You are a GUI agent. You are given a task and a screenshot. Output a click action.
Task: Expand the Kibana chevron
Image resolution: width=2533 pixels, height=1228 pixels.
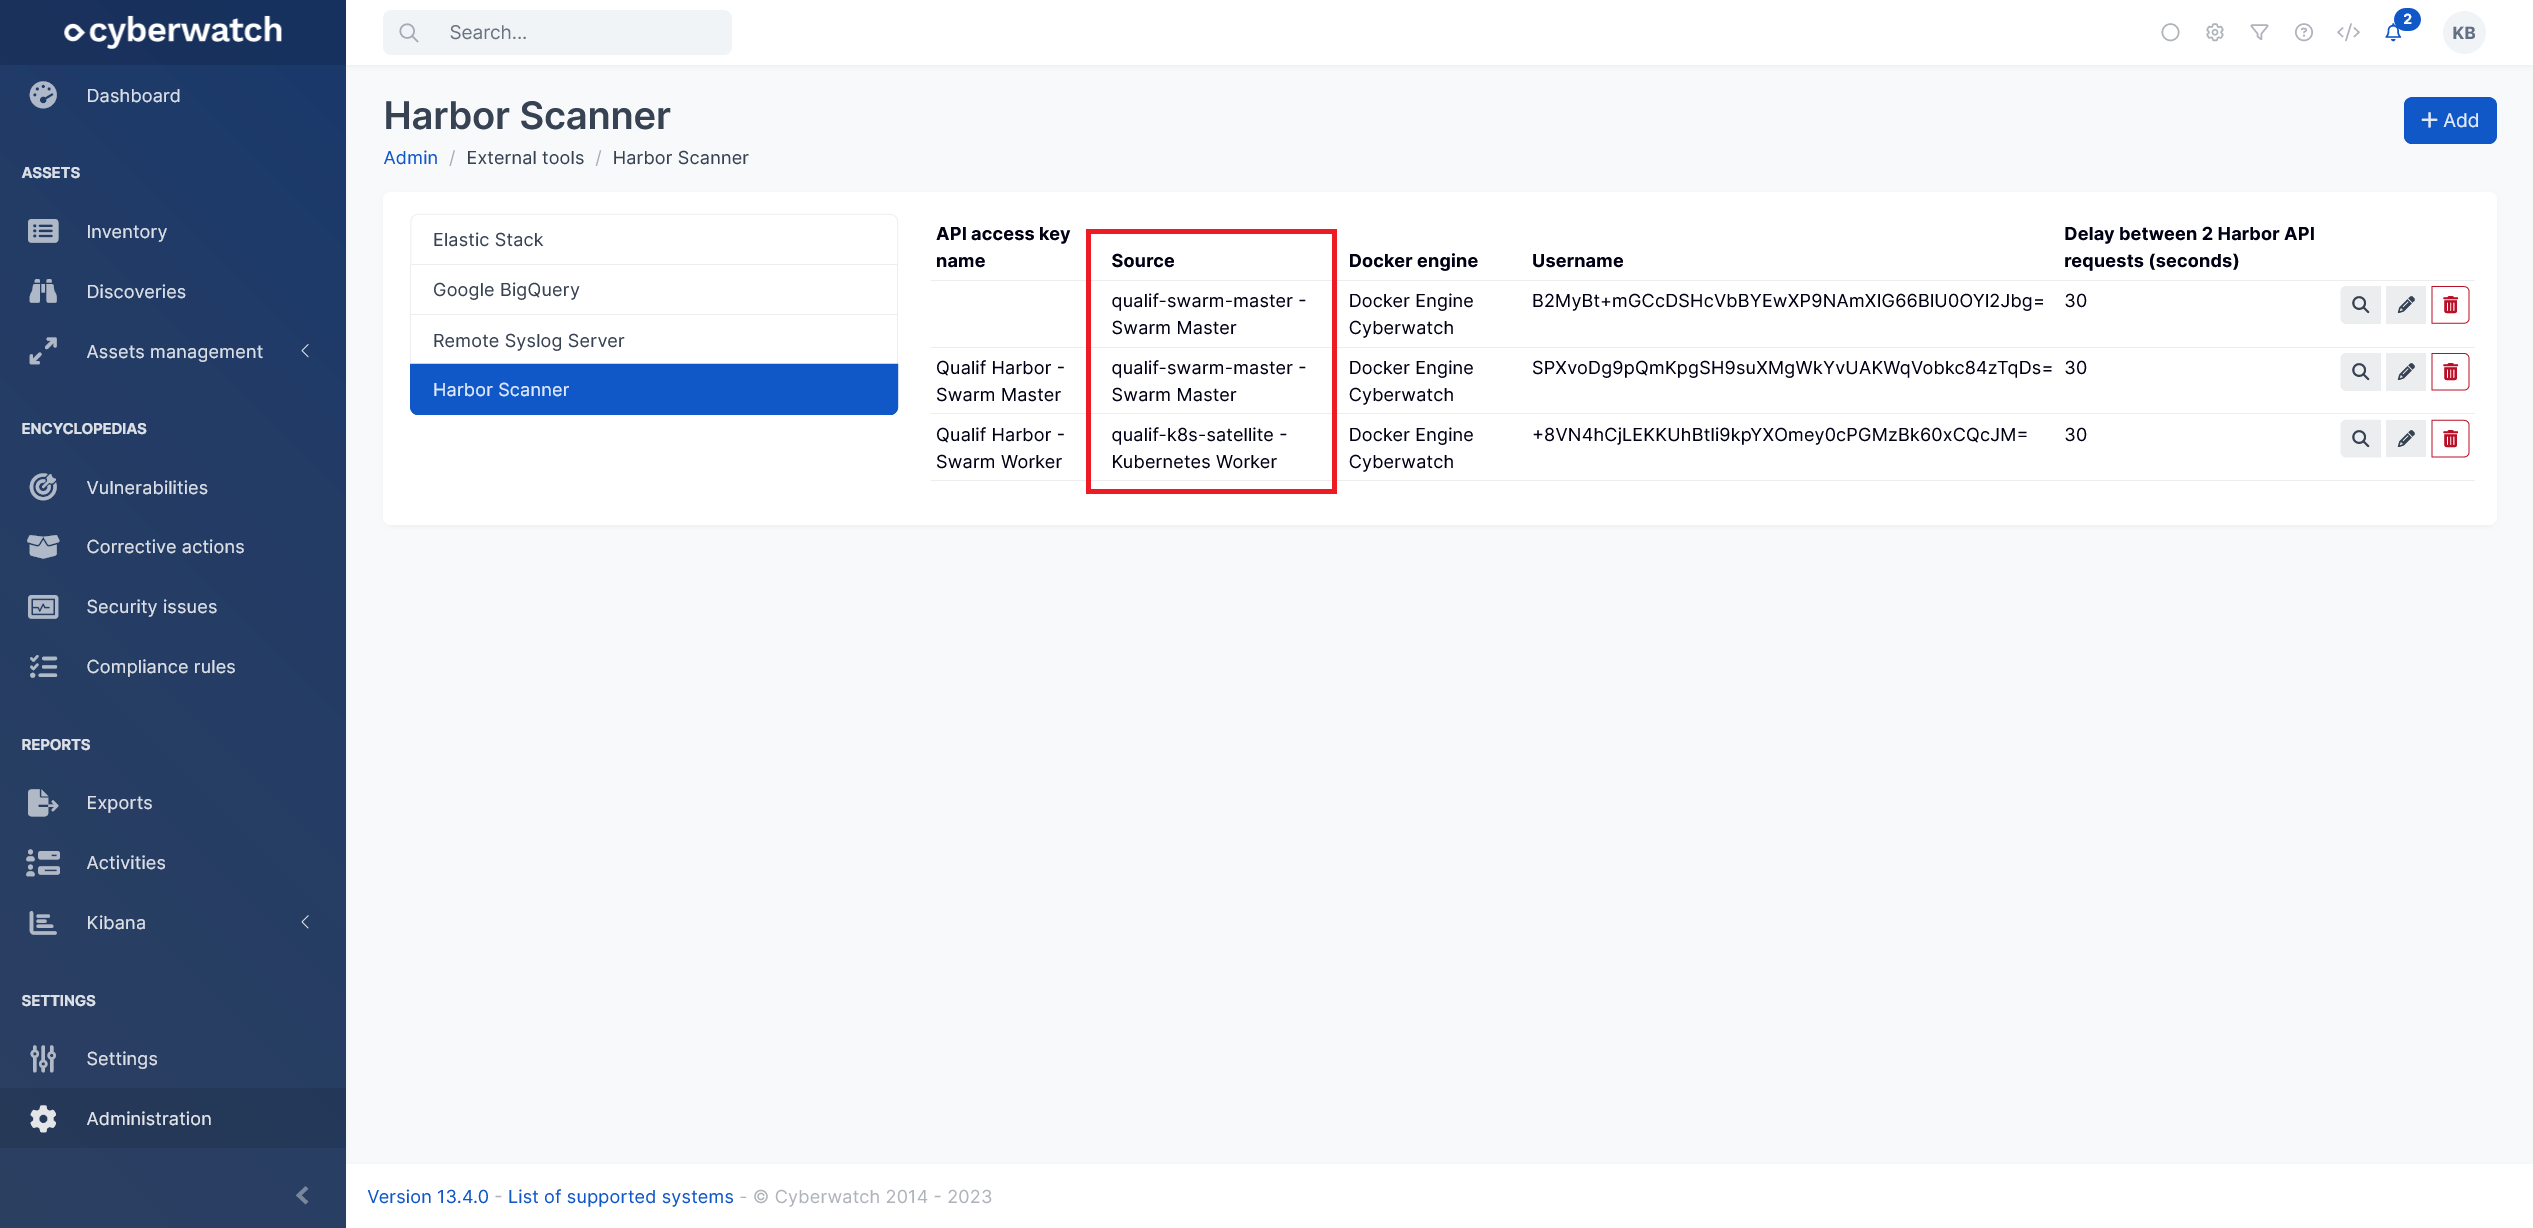[x=305, y=922]
